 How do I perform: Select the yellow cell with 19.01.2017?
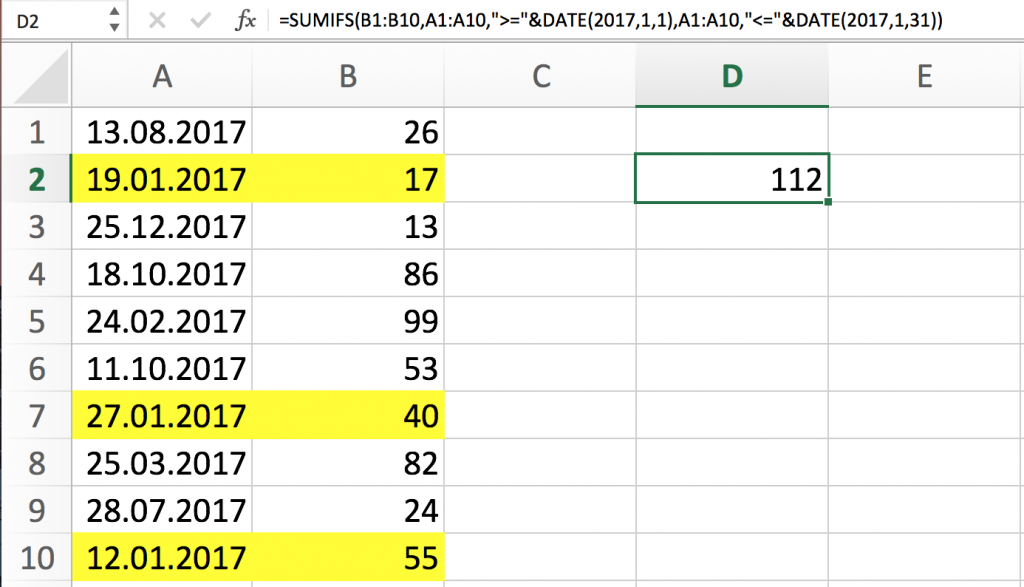tap(162, 179)
